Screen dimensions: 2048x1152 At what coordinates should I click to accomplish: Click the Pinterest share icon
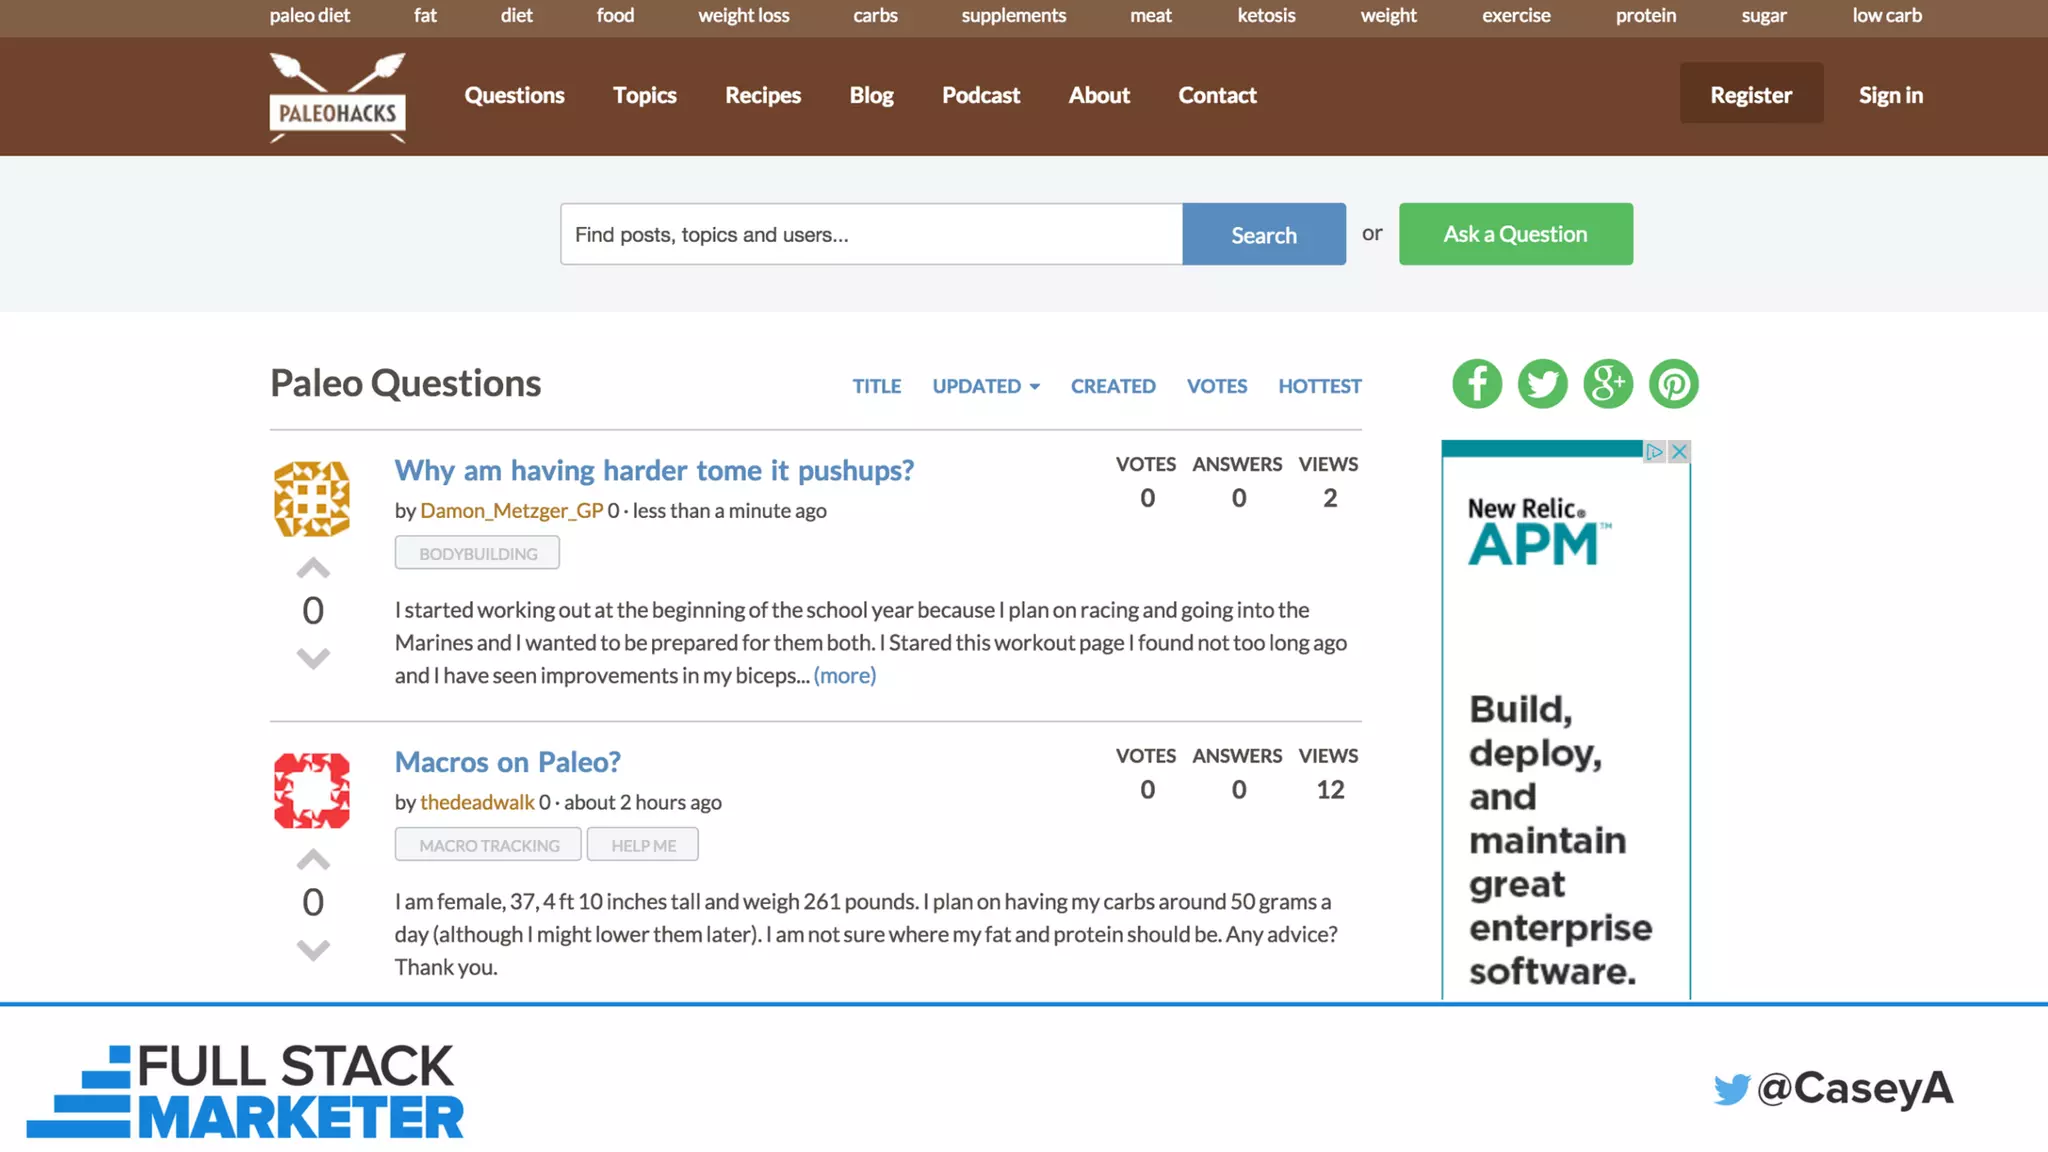coord(1673,384)
